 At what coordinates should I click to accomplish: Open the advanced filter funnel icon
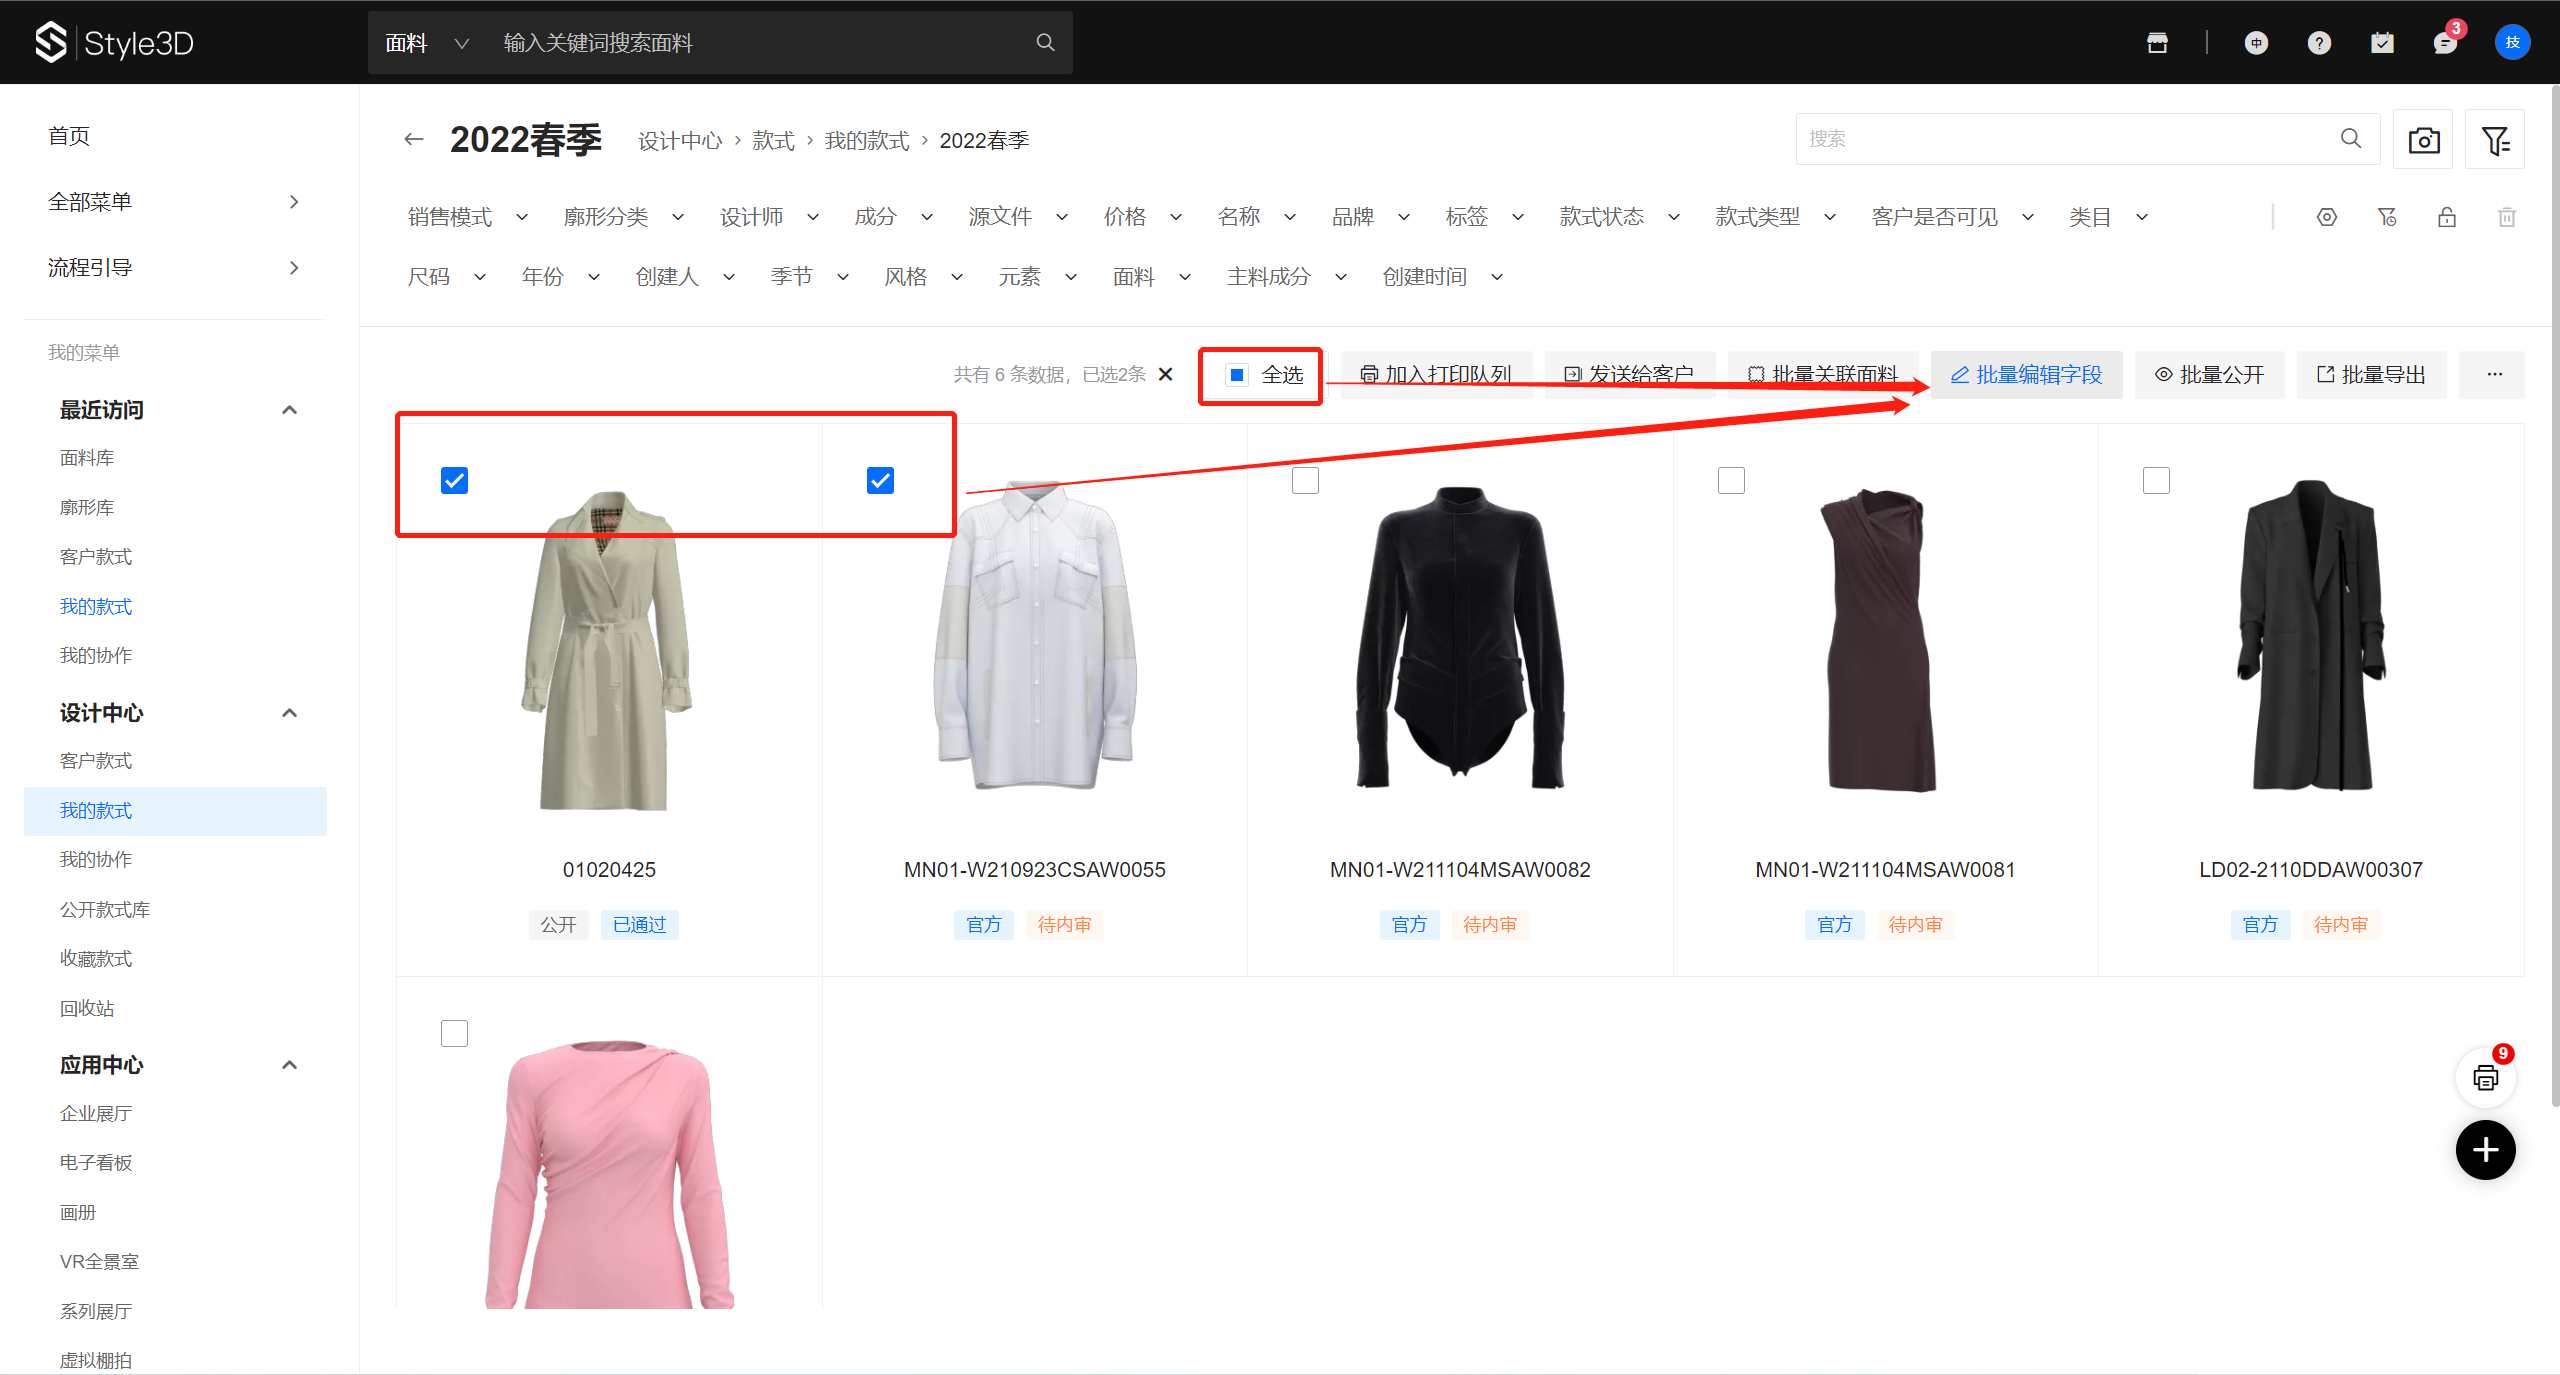[2495, 140]
